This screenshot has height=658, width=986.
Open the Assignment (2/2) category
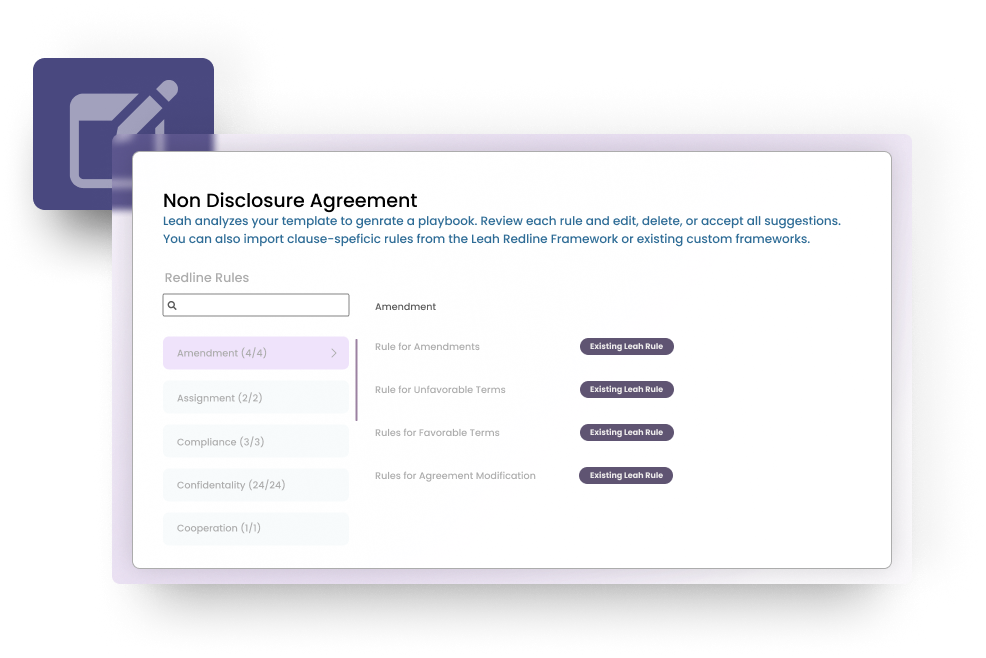click(256, 398)
